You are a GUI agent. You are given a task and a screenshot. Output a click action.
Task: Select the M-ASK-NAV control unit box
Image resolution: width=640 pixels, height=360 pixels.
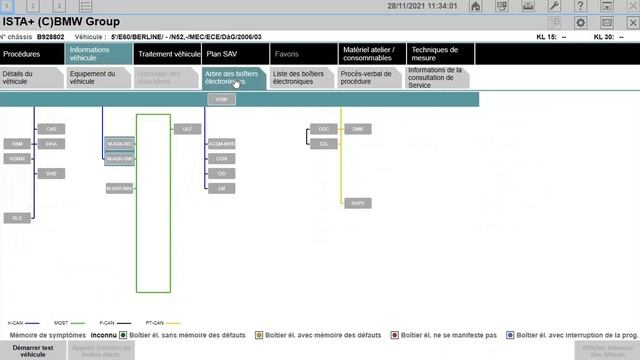pyautogui.click(x=119, y=188)
